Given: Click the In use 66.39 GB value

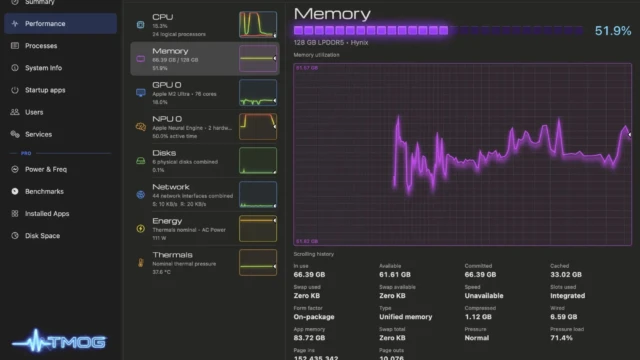Looking at the screenshot, I should 309,275.
